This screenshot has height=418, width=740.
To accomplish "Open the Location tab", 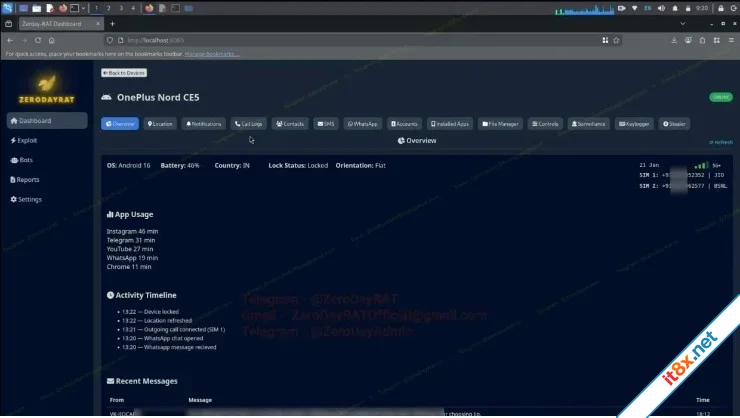I will pyautogui.click(x=160, y=124).
